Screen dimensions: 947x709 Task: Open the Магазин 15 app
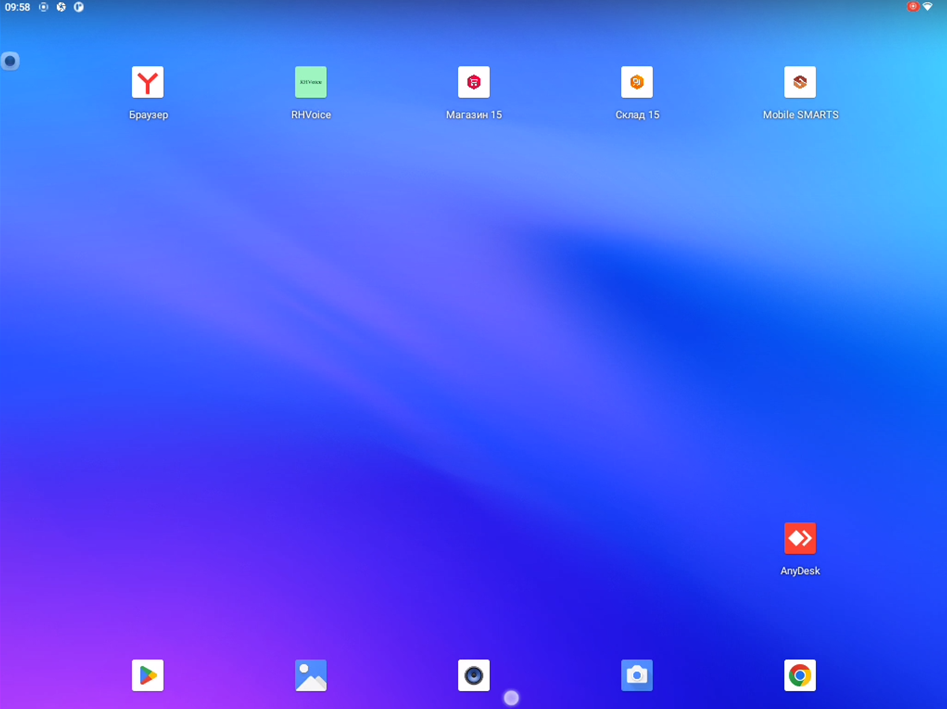click(x=474, y=83)
